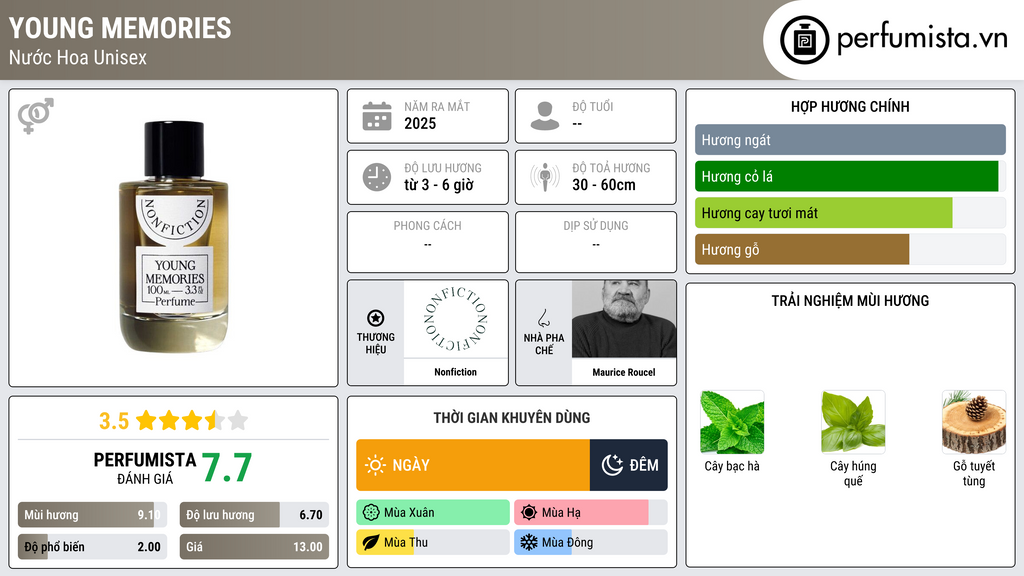This screenshot has width=1024, height=576.
Task: Click the Nước Hoa Unisex subtitle
Action: coord(78,57)
